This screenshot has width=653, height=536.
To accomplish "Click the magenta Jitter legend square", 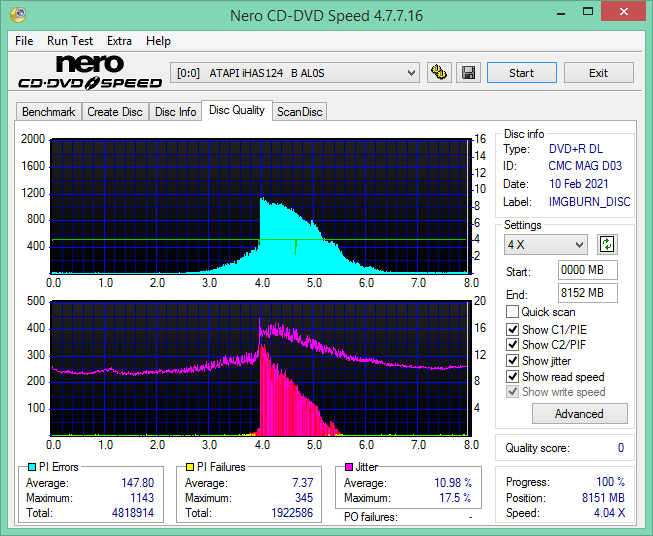I will pyautogui.click(x=349, y=467).
